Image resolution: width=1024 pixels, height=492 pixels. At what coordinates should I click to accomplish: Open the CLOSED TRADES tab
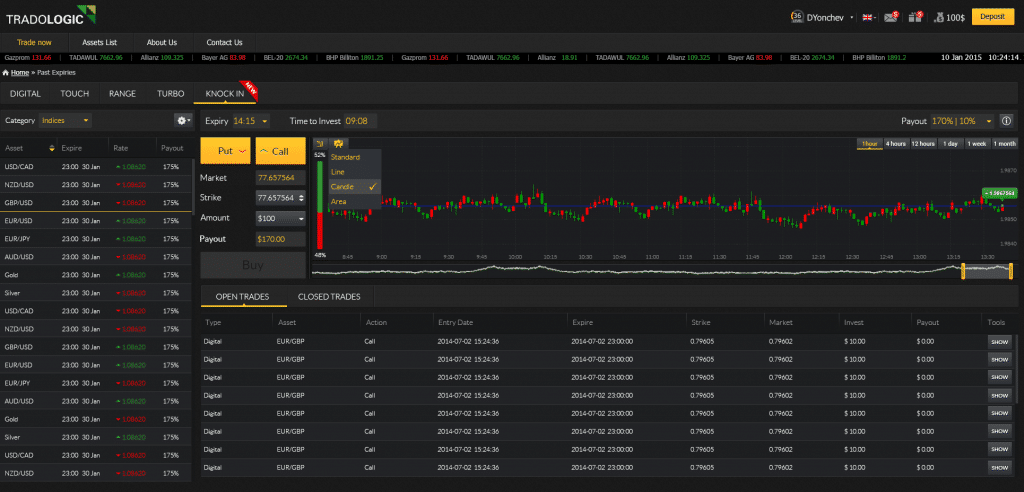[329, 297]
